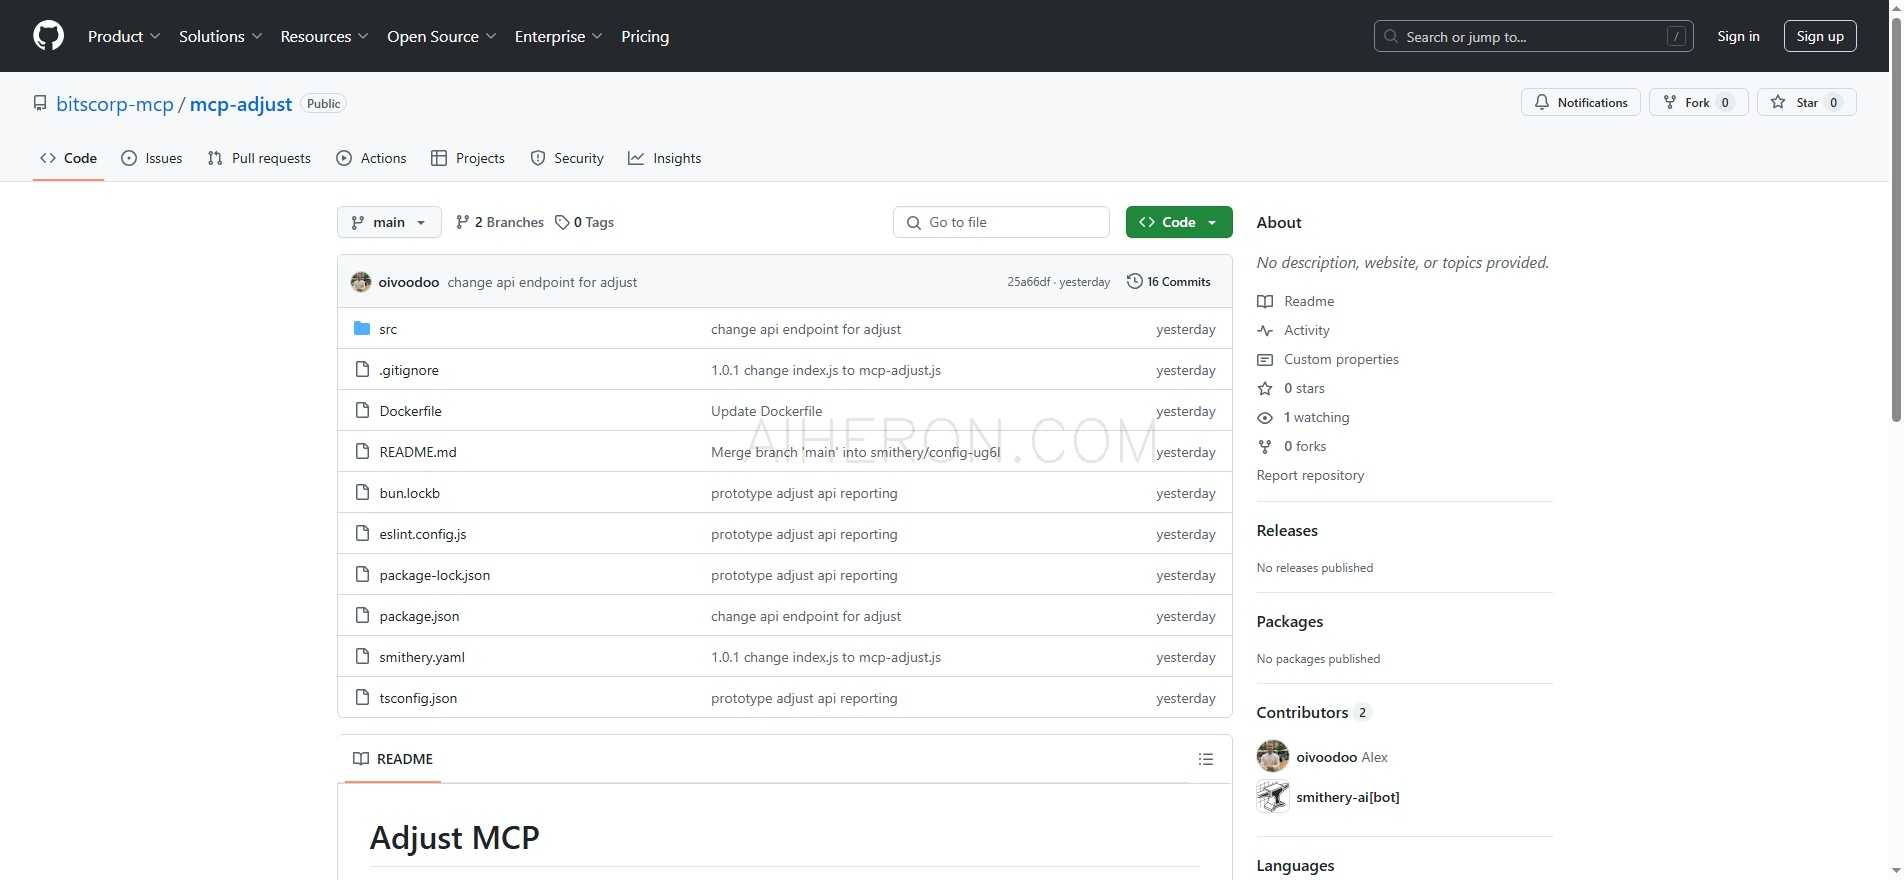Open the Contributors heading link
1904x880 pixels.
tap(1313, 712)
